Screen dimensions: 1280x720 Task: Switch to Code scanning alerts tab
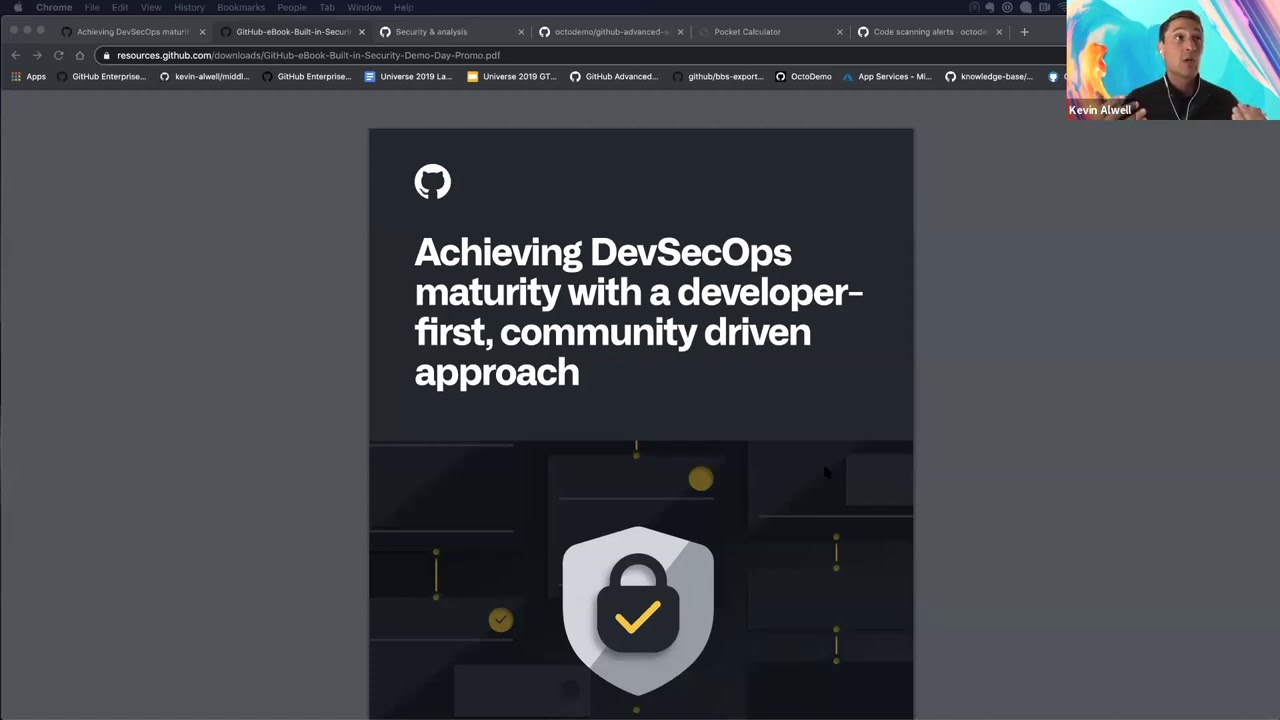tap(929, 32)
